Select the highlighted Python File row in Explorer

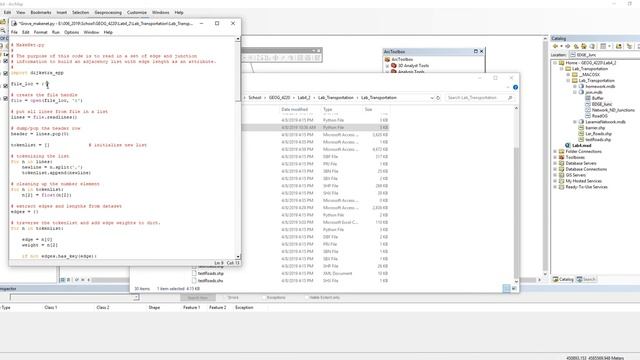coord(315,127)
